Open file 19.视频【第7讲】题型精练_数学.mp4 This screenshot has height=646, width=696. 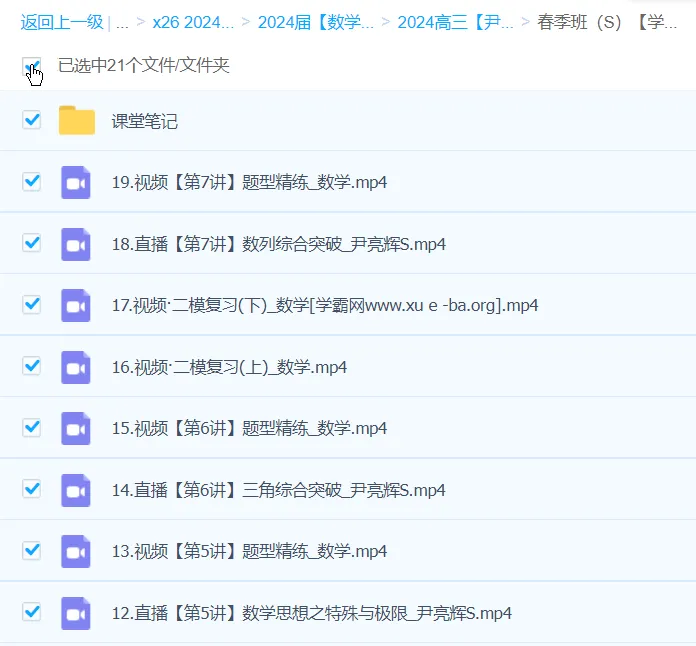pos(249,182)
